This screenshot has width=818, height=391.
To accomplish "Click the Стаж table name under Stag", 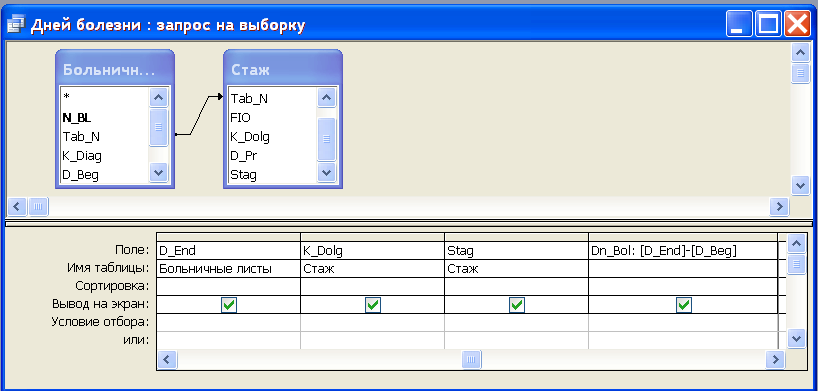I will [x=516, y=269].
